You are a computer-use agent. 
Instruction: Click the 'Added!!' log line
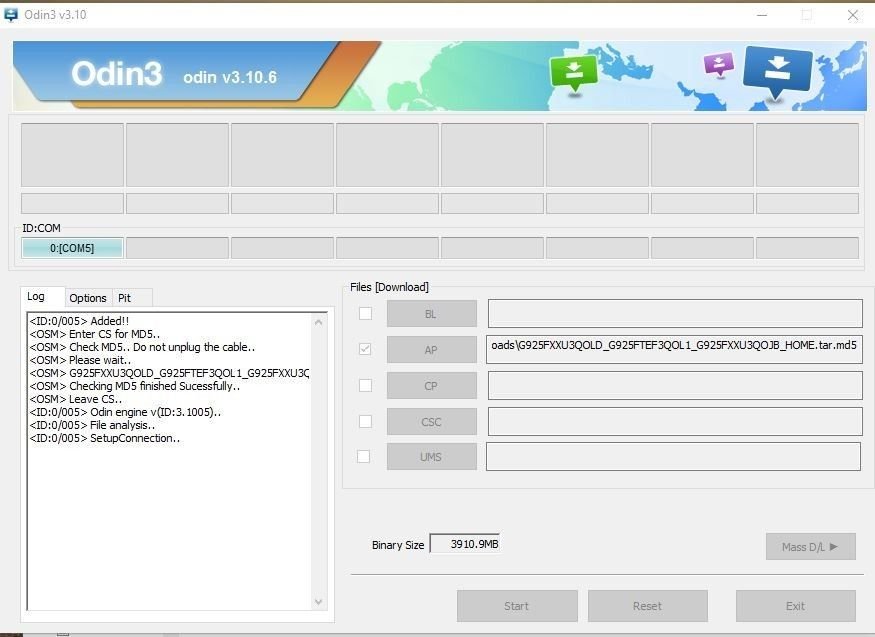point(79,321)
